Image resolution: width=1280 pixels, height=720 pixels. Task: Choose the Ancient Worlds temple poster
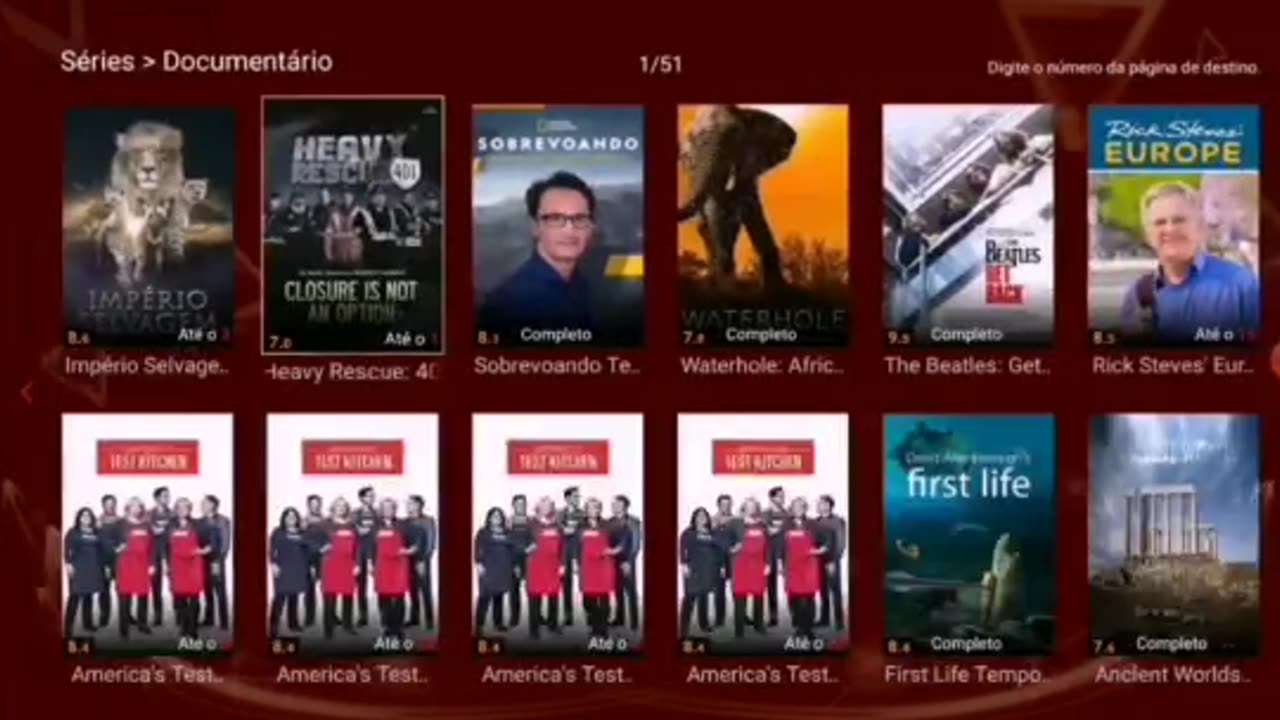pyautogui.click(x=1174, y=535)
